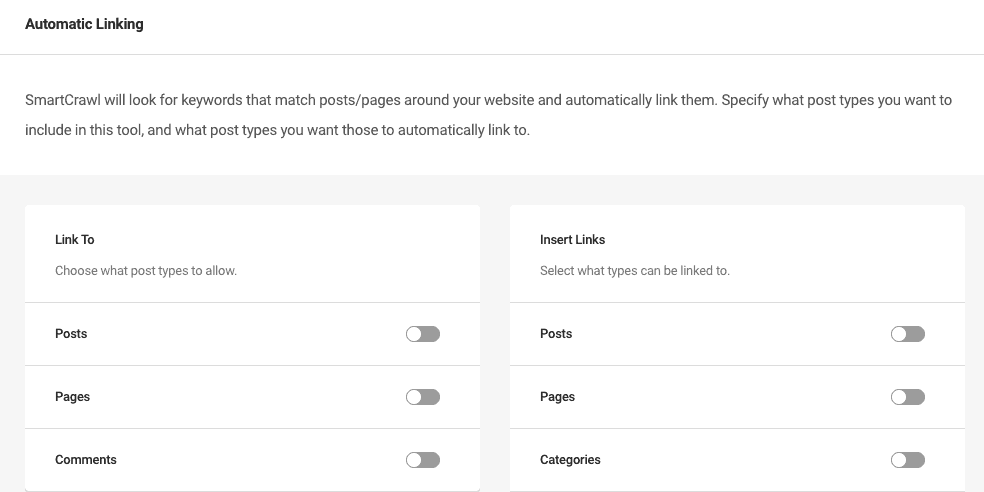Click the Pages label in Insert Links card
984x492 pixels.
557,397
